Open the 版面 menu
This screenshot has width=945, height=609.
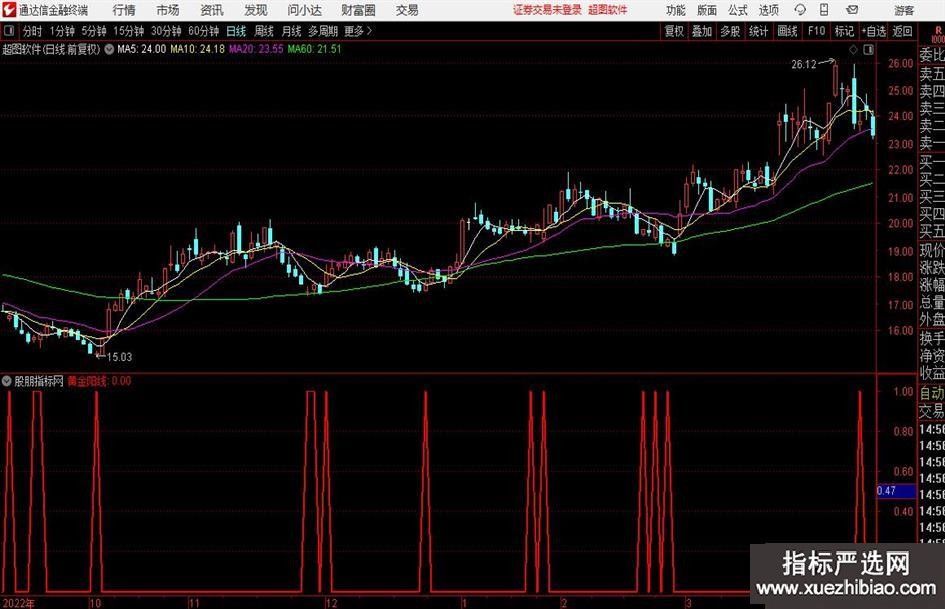pos(707,10)
